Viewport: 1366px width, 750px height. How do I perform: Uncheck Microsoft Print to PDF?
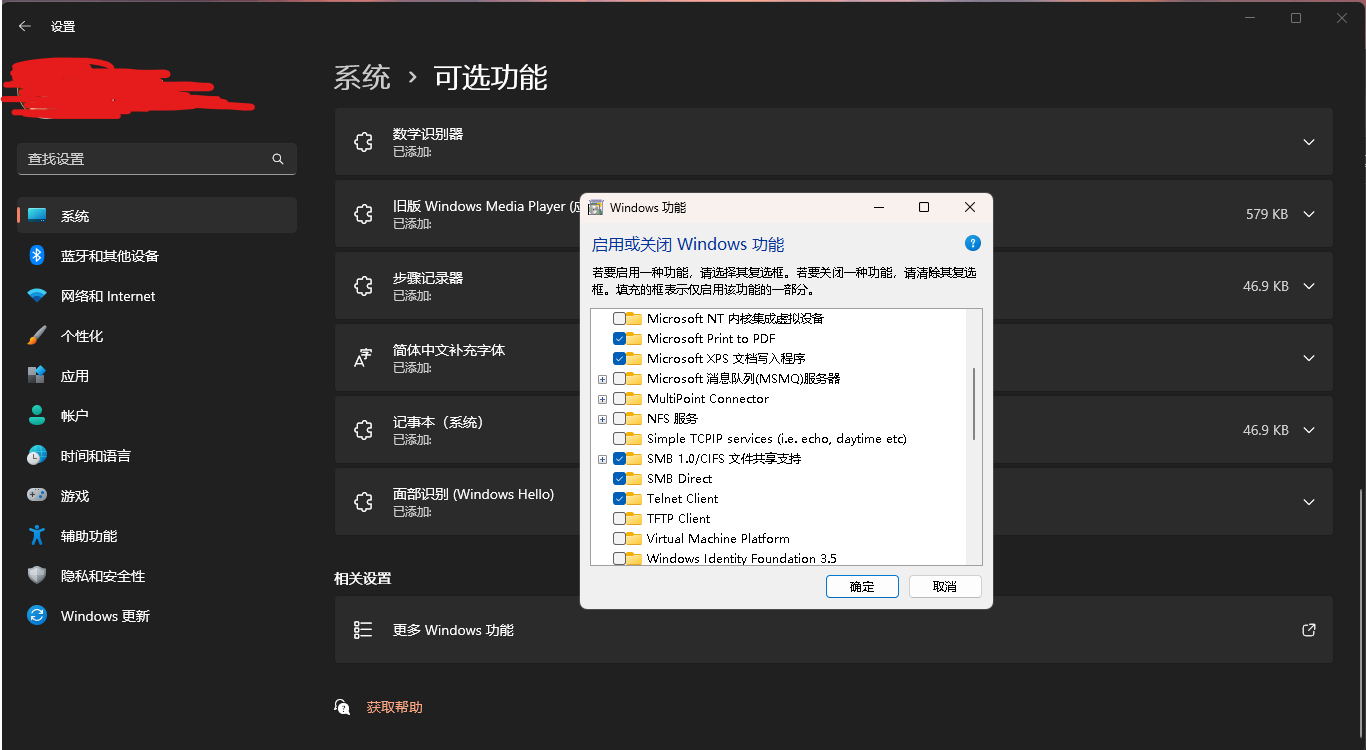tap(620, 338)
